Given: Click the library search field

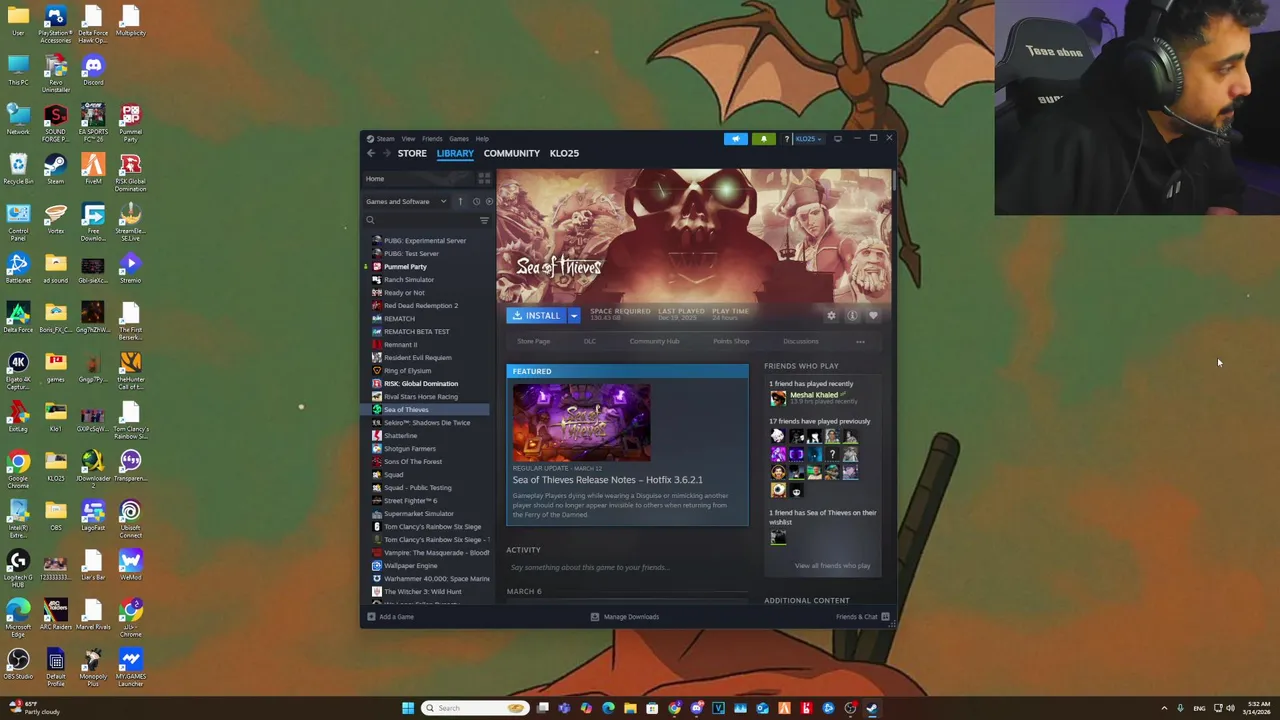Looking at the screenshot, I should pyautogui.click(x=421, y=220).
